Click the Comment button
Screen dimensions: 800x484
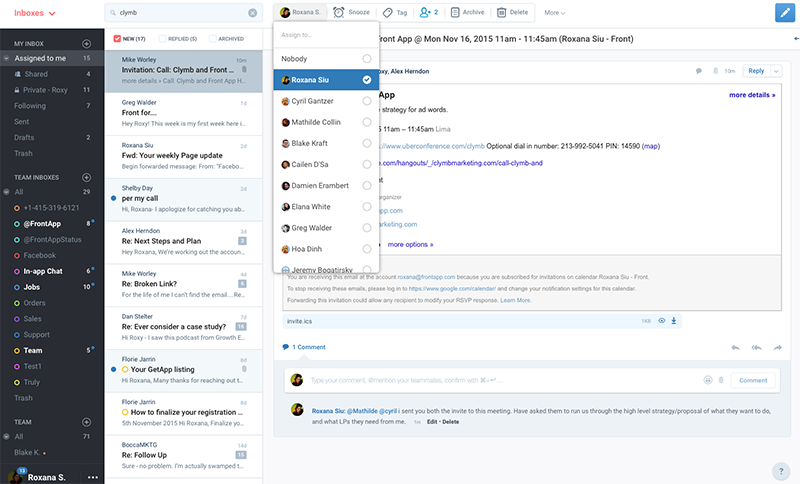[x=753, y=380]
